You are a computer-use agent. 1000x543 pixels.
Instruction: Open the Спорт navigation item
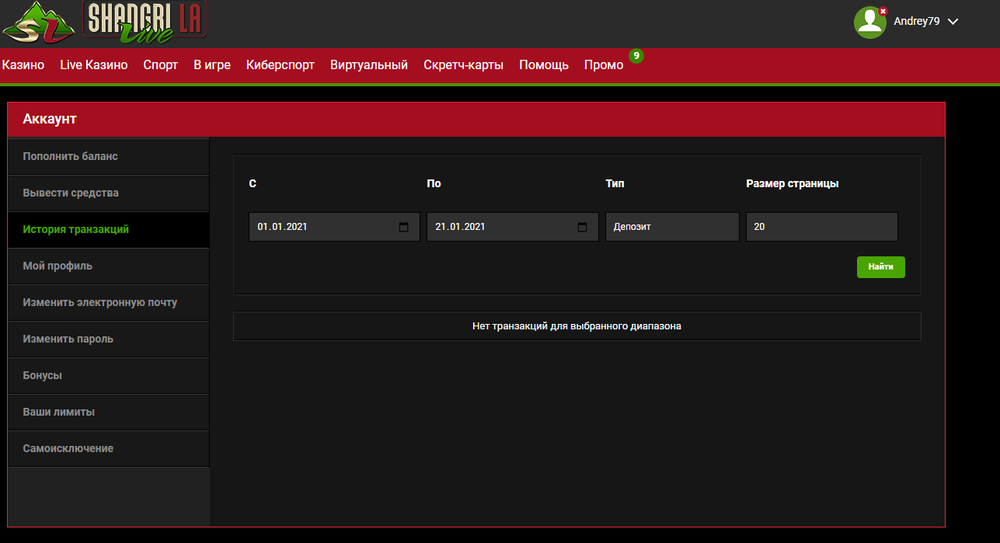point(160,65)
